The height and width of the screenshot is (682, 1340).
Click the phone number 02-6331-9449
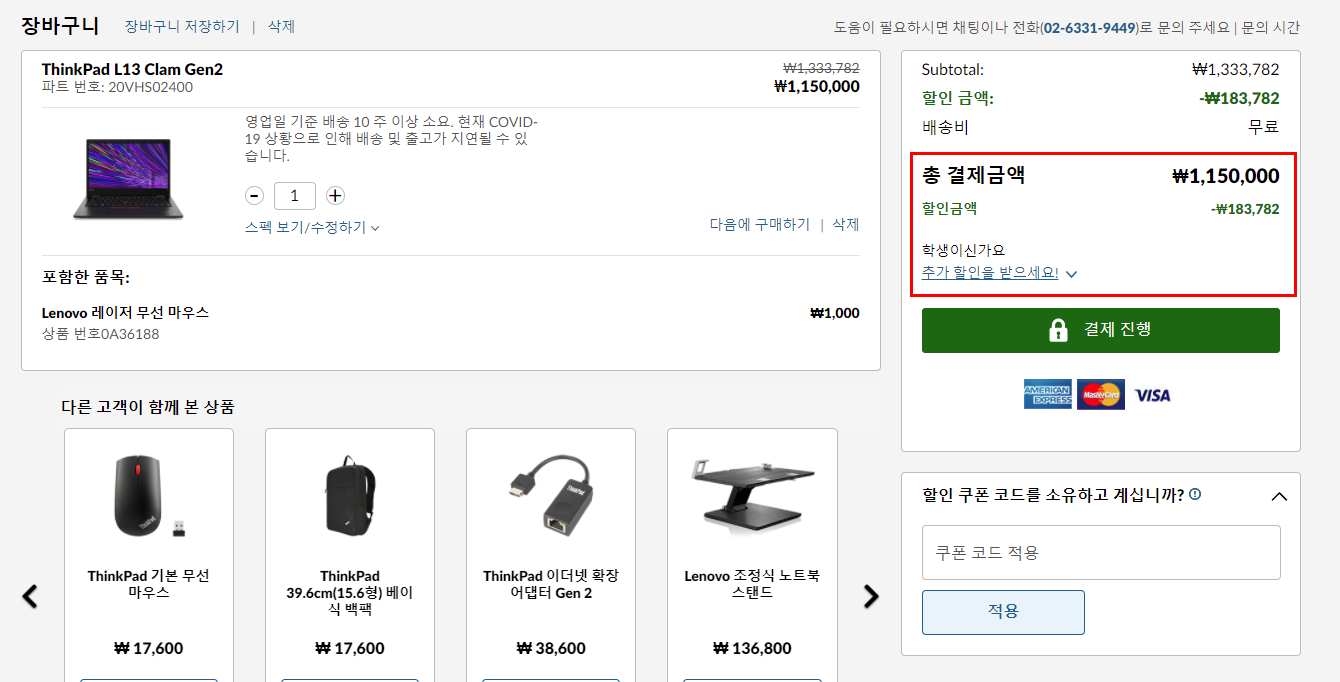1090,28
